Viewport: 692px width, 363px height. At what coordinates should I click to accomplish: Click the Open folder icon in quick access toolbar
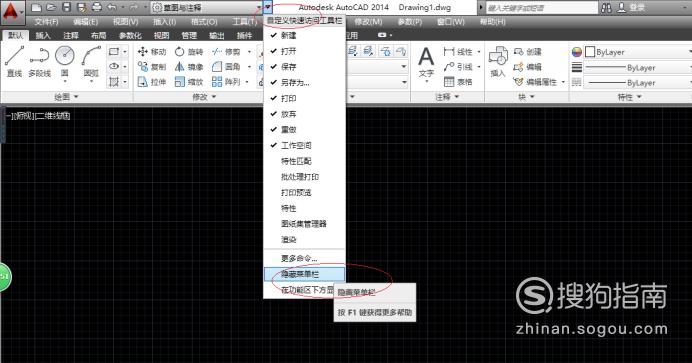coord(51,7)
